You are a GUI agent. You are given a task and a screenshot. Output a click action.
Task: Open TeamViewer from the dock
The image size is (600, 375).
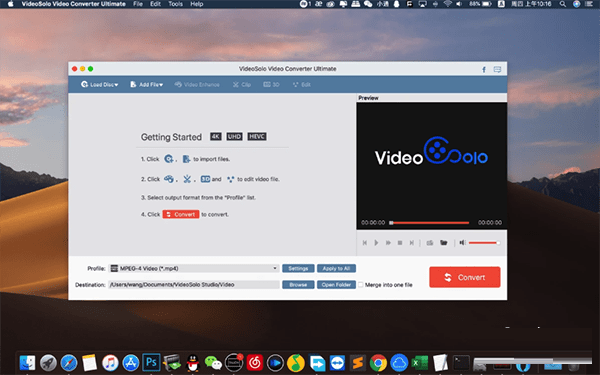(337, 362)
